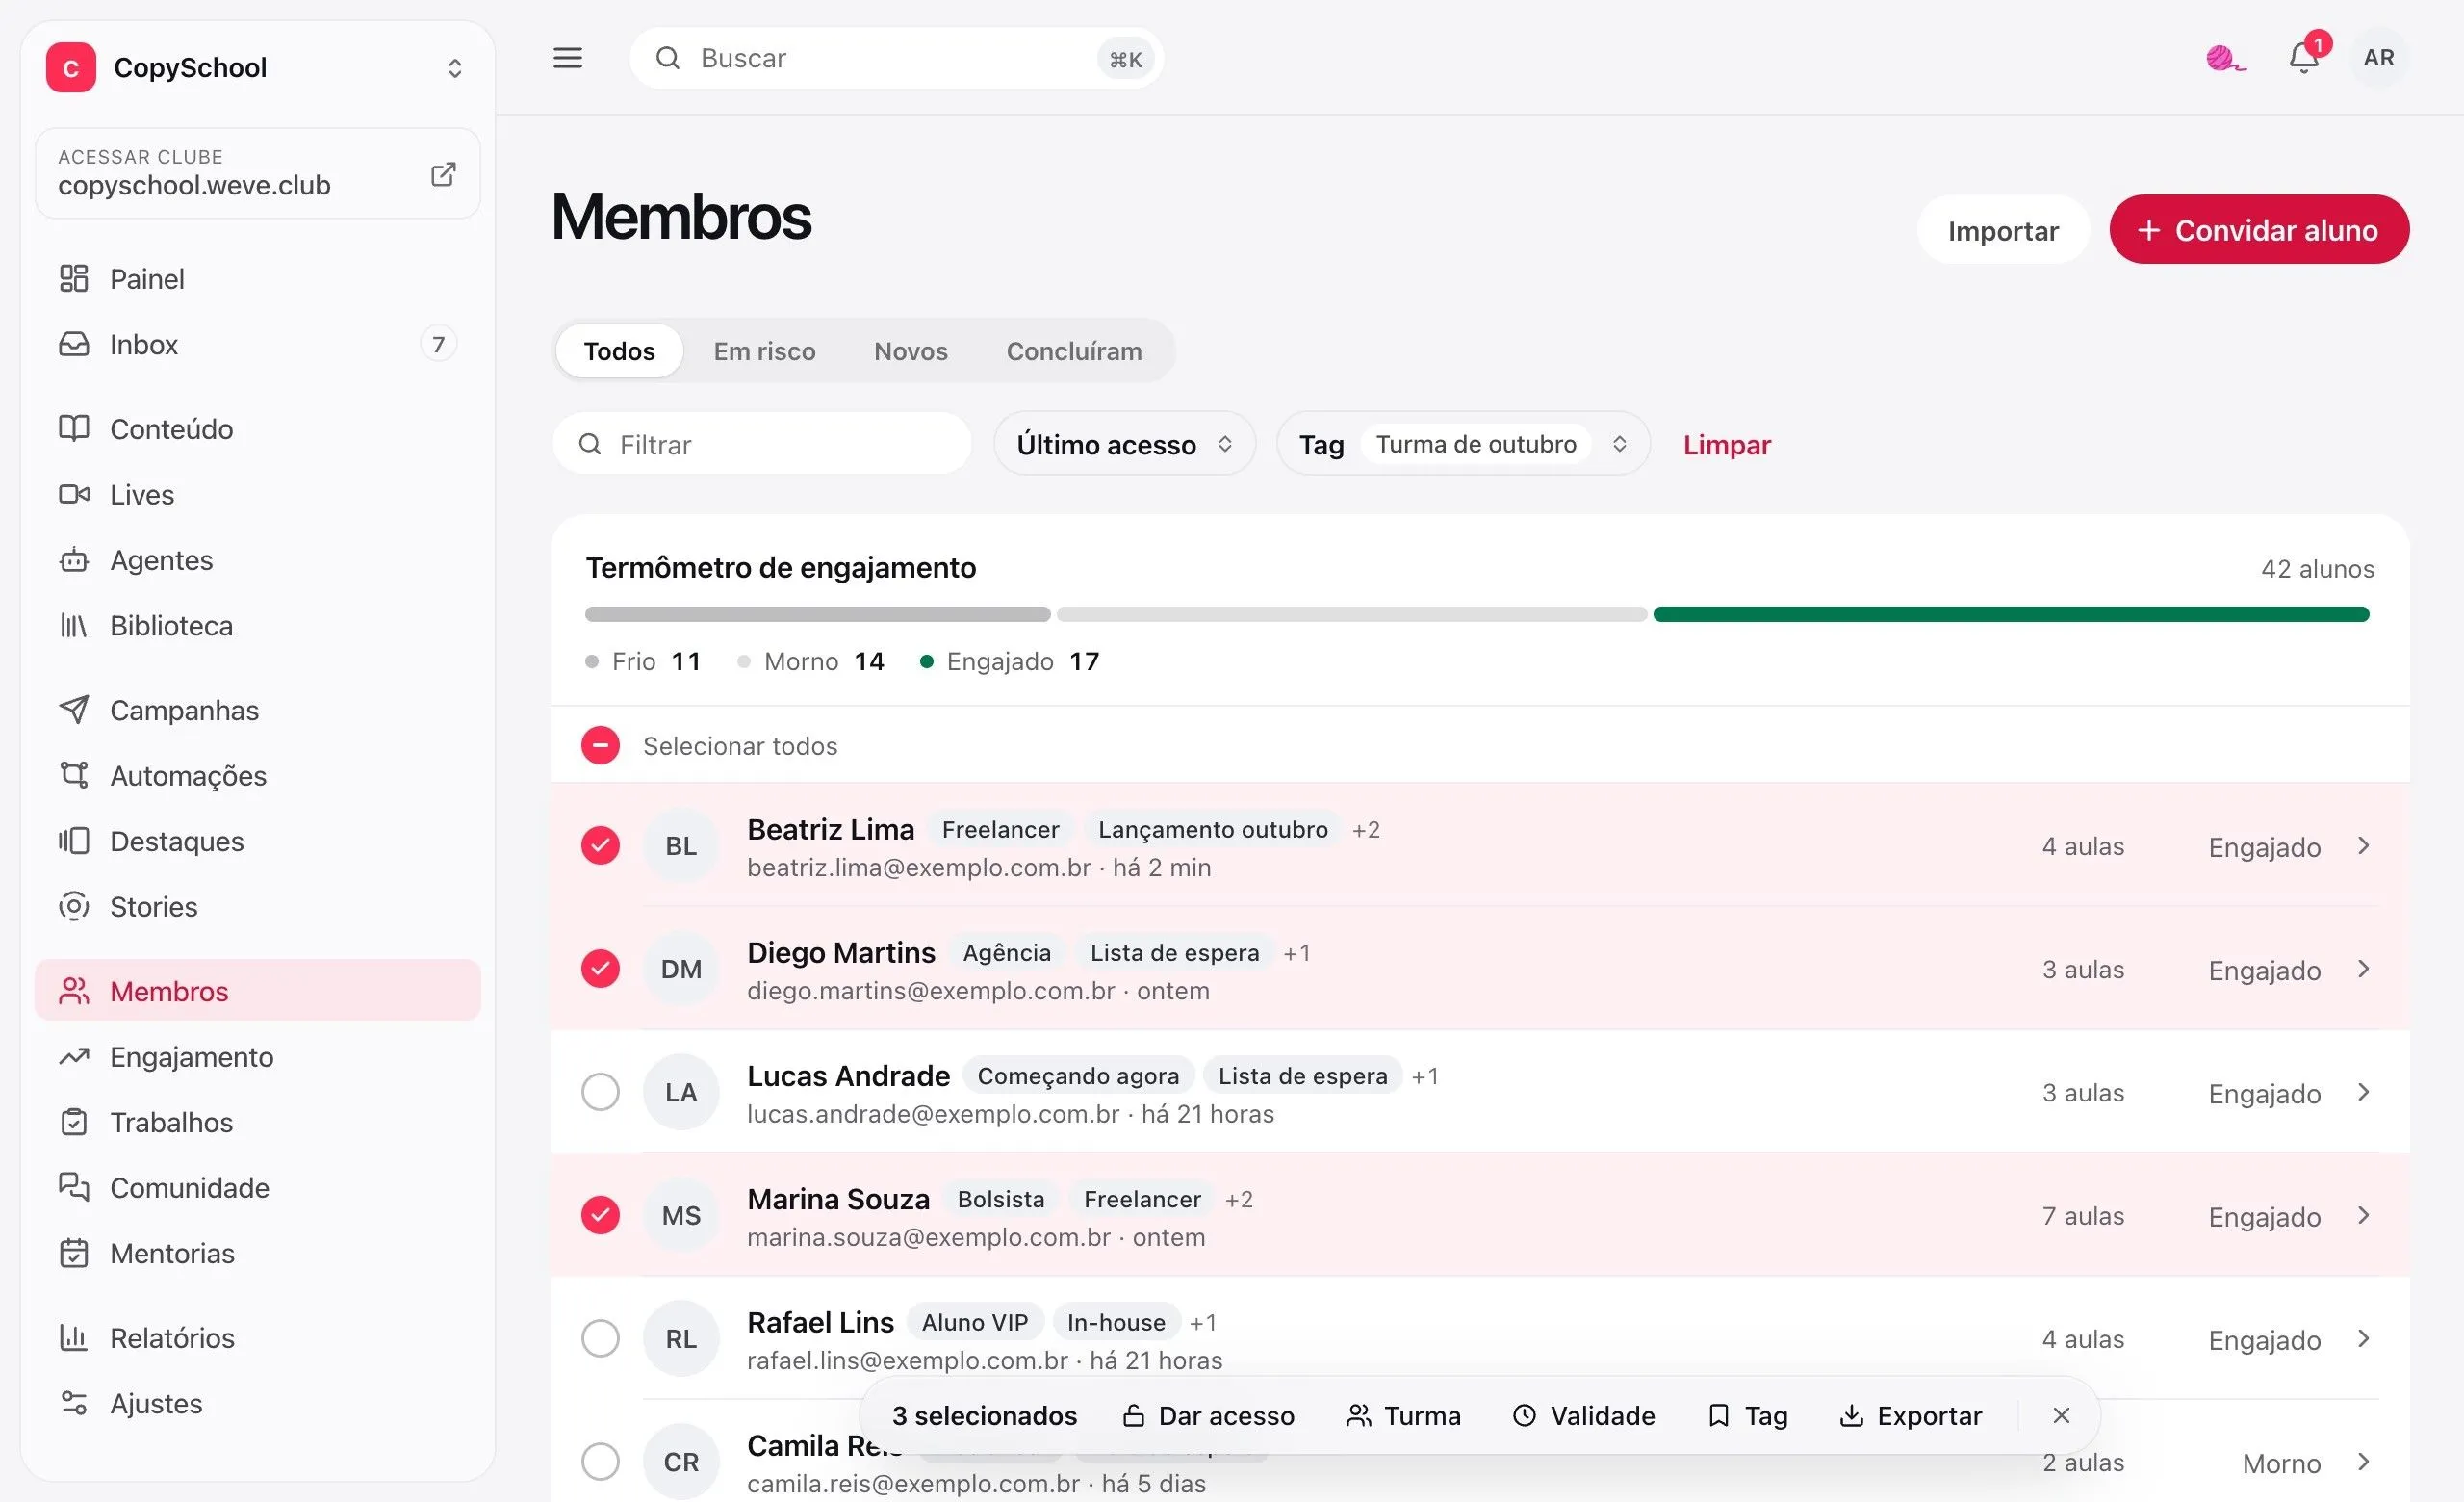Image resolution: width=2464 pixels, height=1502 pixels.
Task: Open the CopySchool workspace switcher
Action: 258,68
